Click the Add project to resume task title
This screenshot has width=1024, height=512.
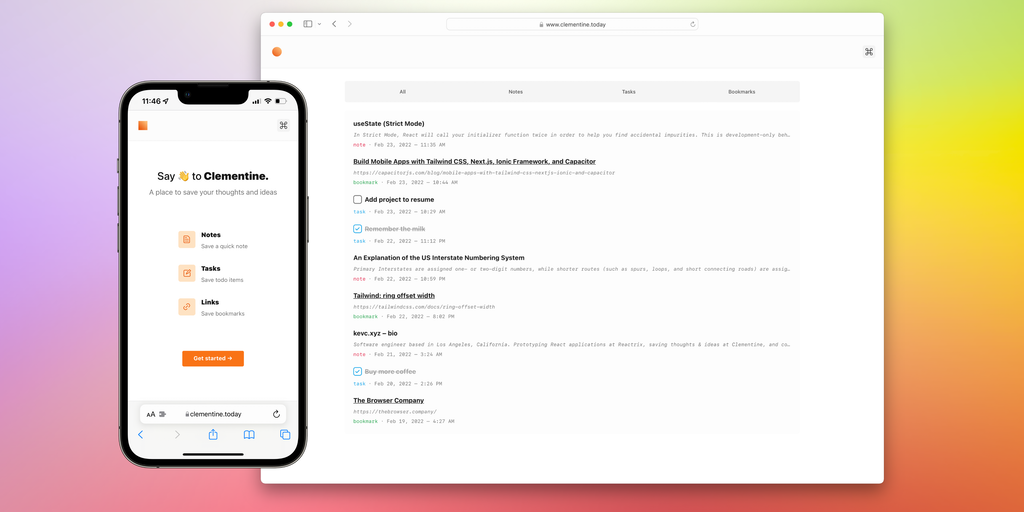point(399,199)
